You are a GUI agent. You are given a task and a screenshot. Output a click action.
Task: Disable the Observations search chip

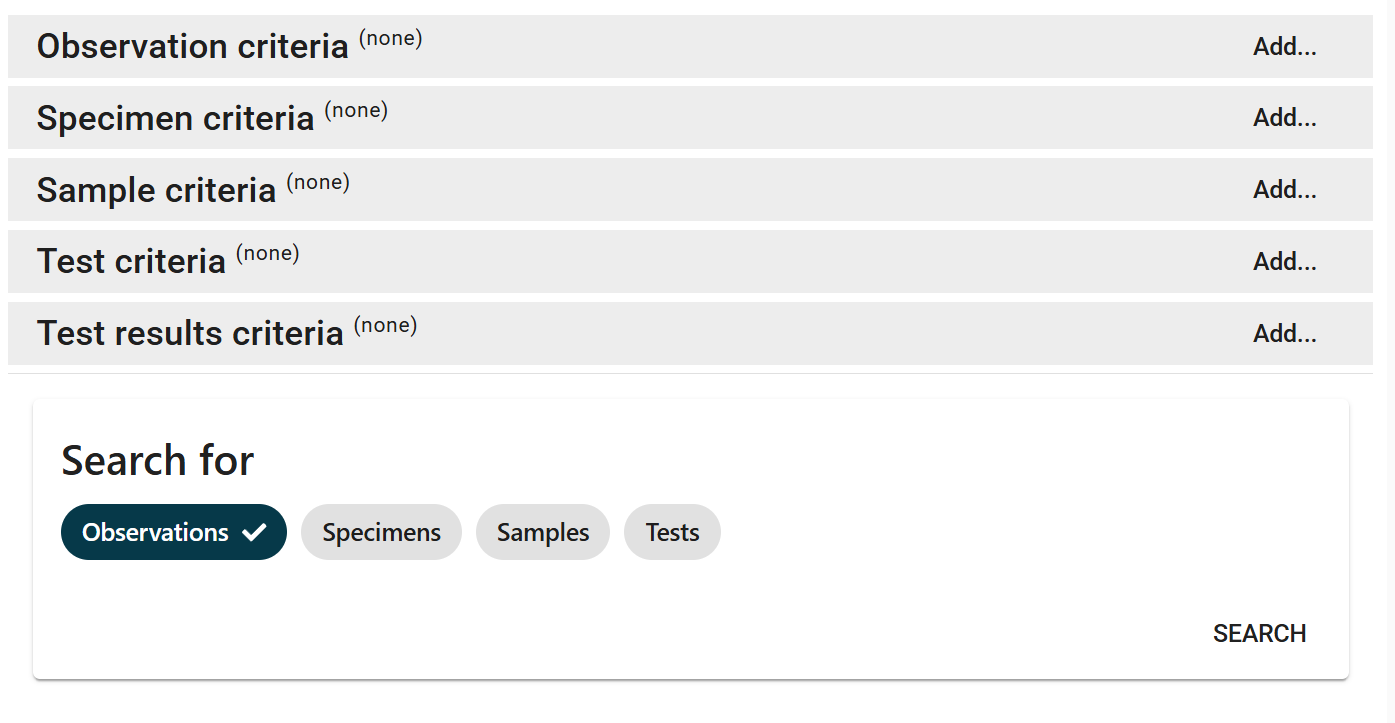tap(173, 532)
